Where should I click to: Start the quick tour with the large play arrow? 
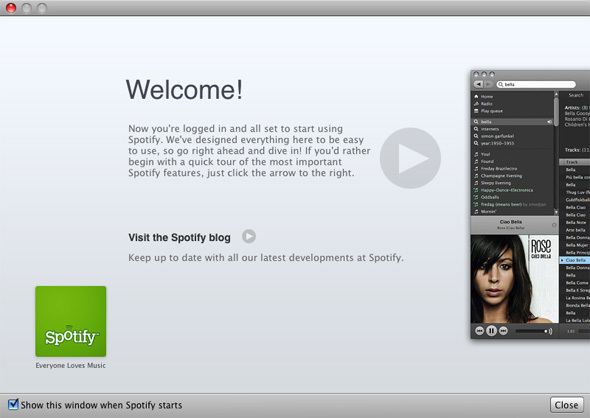[x=410, y=158]
